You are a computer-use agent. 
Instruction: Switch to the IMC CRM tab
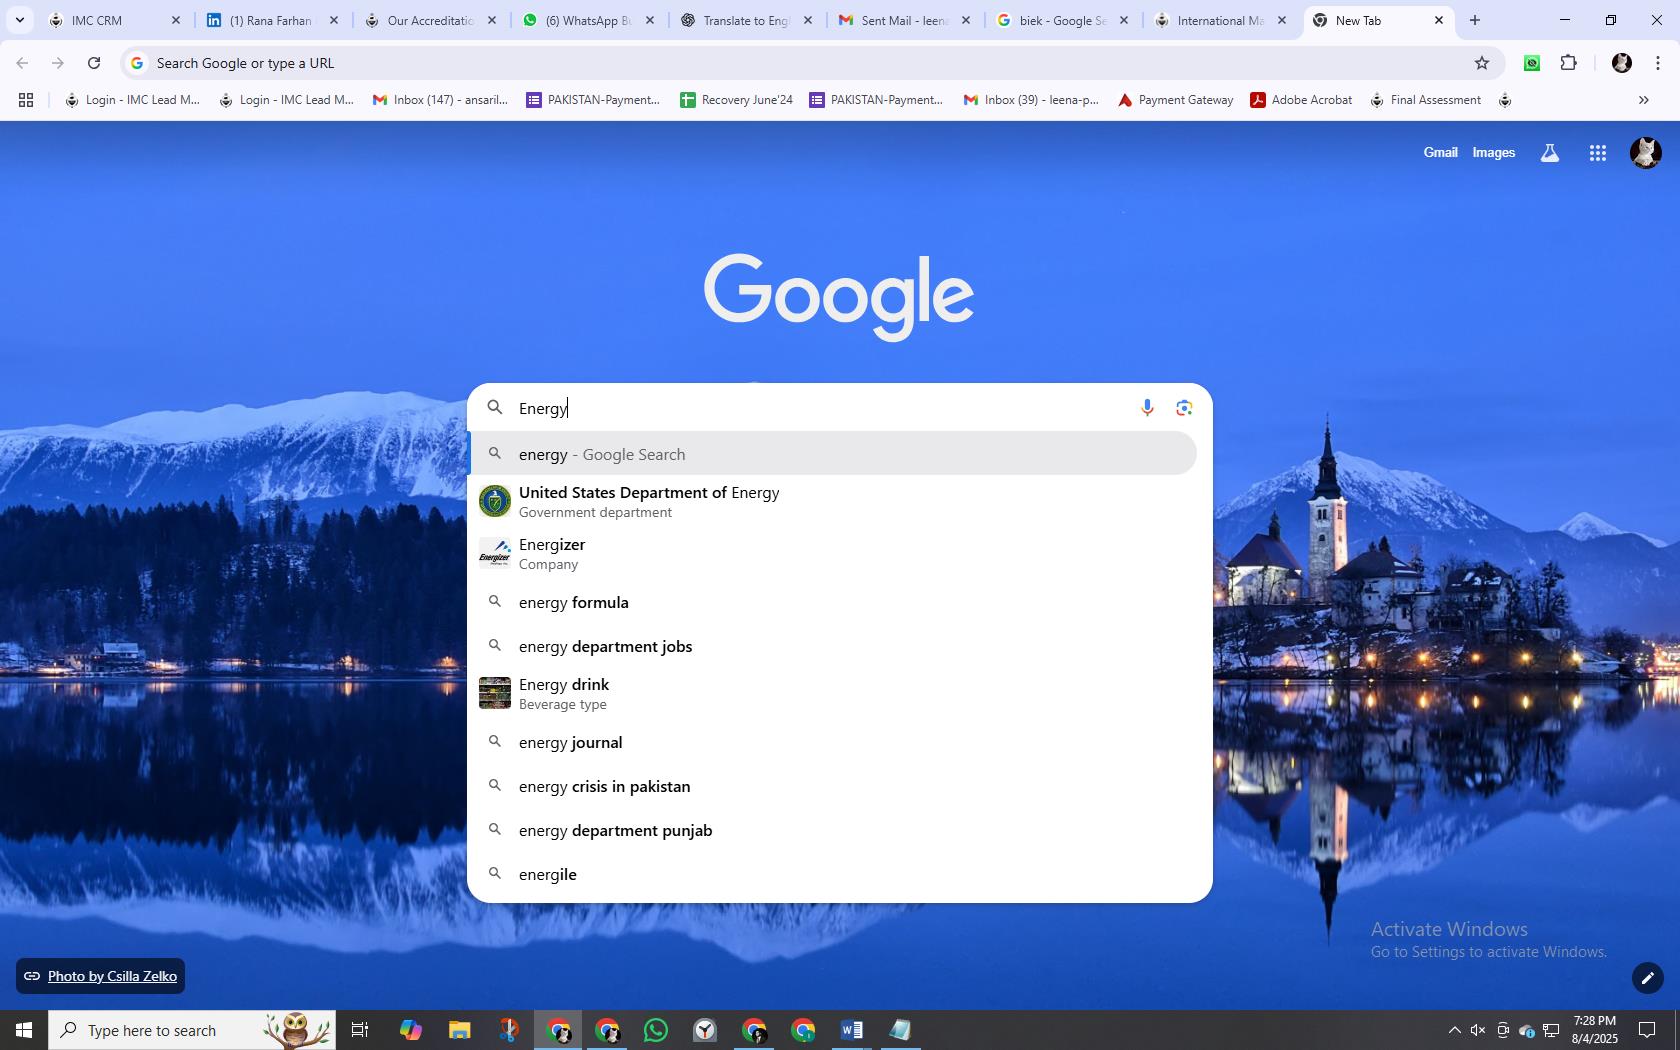tap(112, 20)
